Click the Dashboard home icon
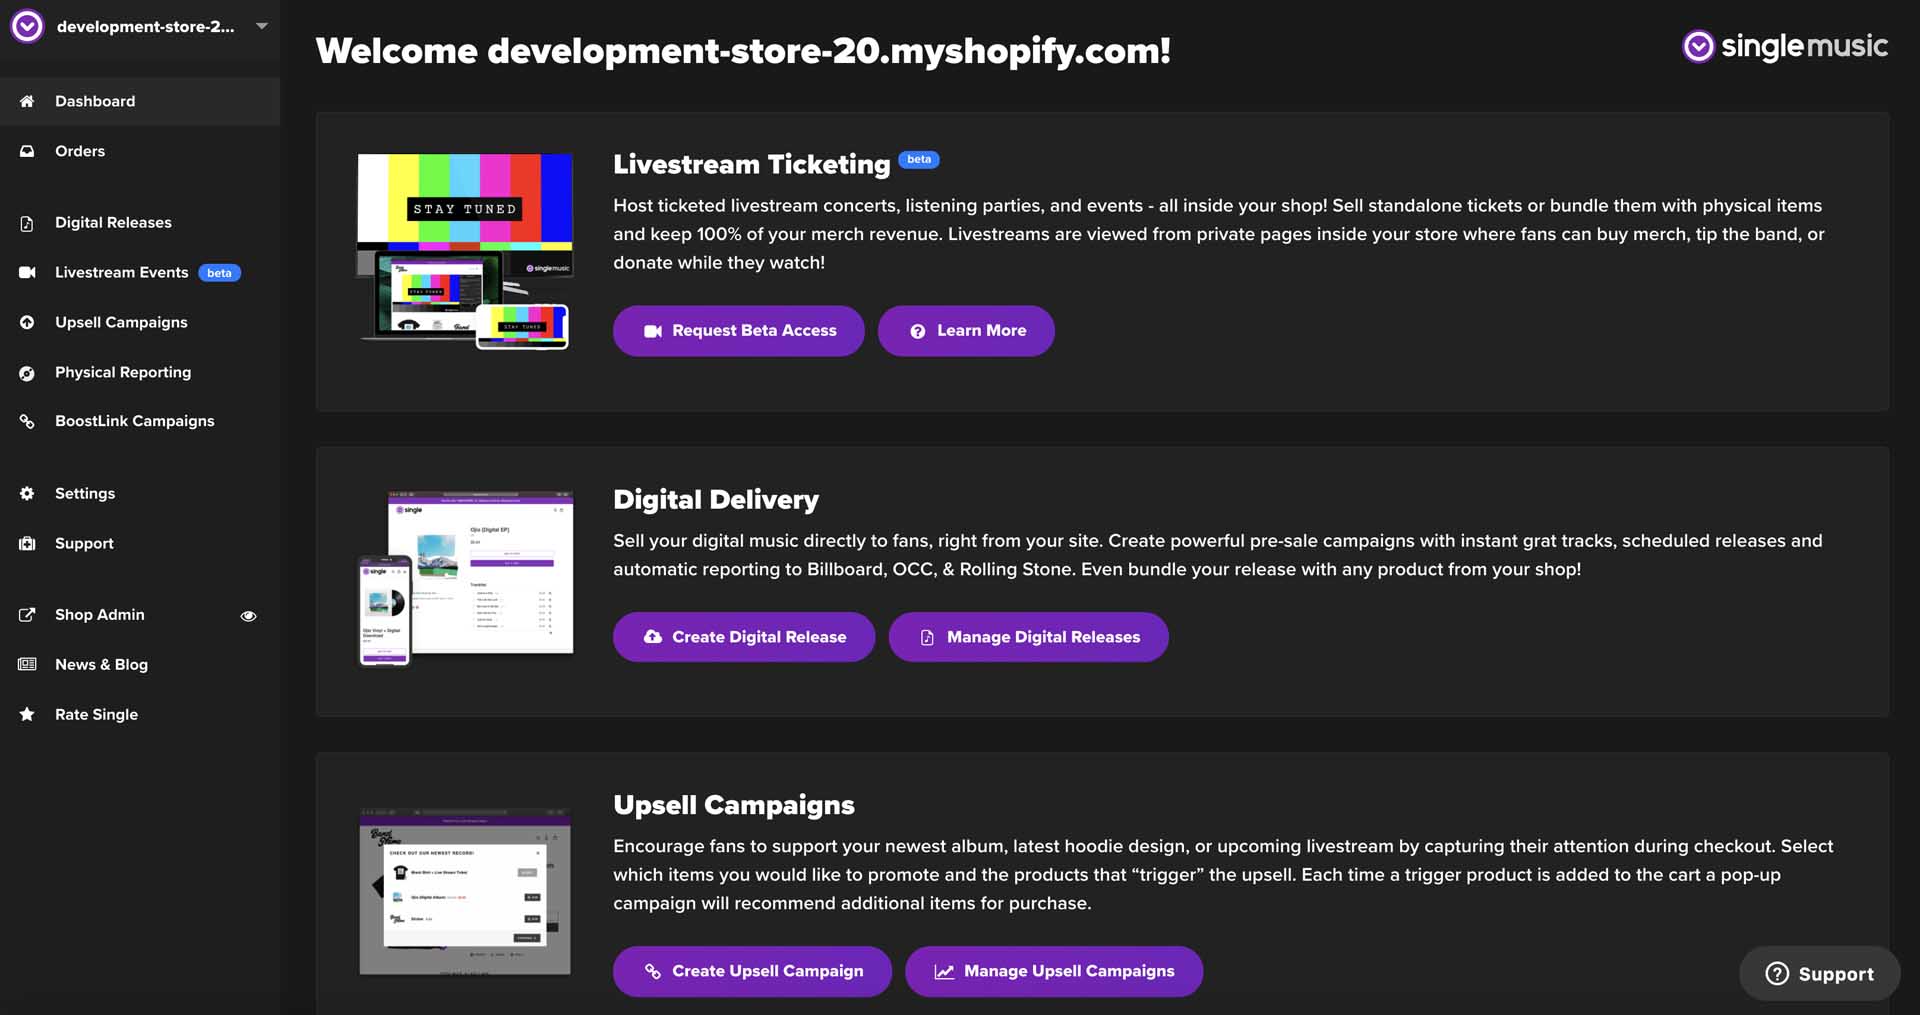The image size is (1920, 1015). coord(27,101)
